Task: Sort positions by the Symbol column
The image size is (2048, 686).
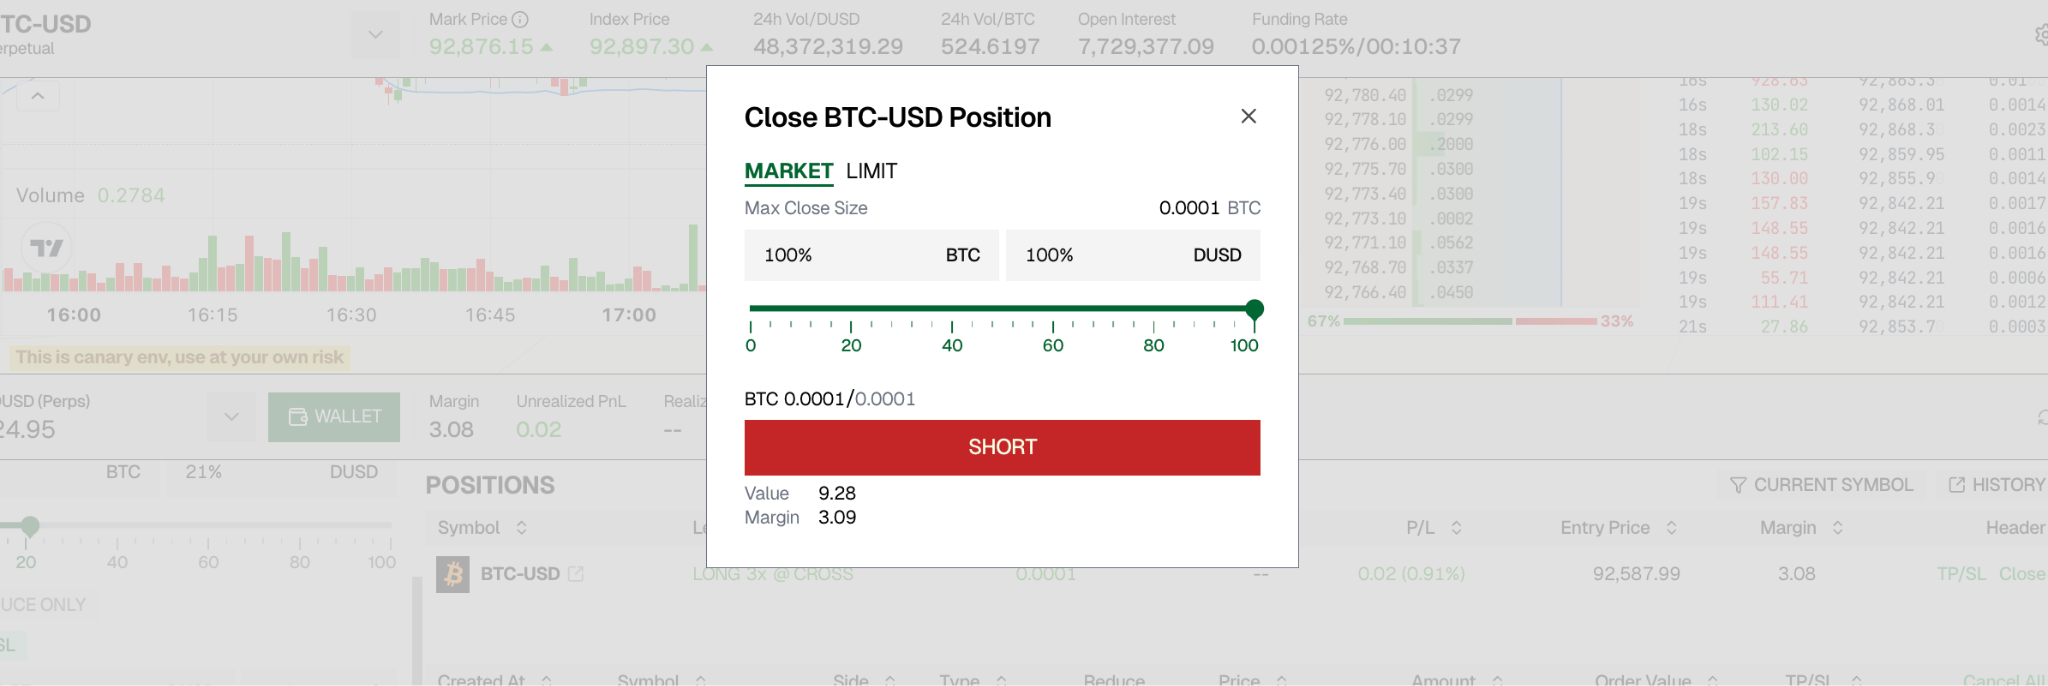Action: (x=521, y=528)
